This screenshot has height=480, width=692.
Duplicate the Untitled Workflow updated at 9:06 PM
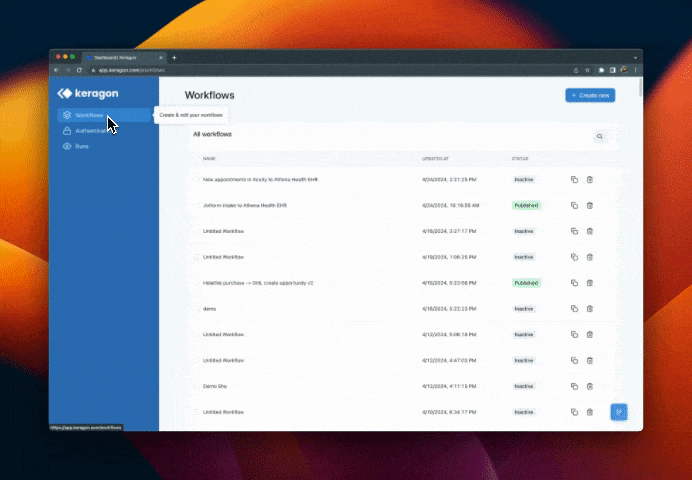pos(574,334)
